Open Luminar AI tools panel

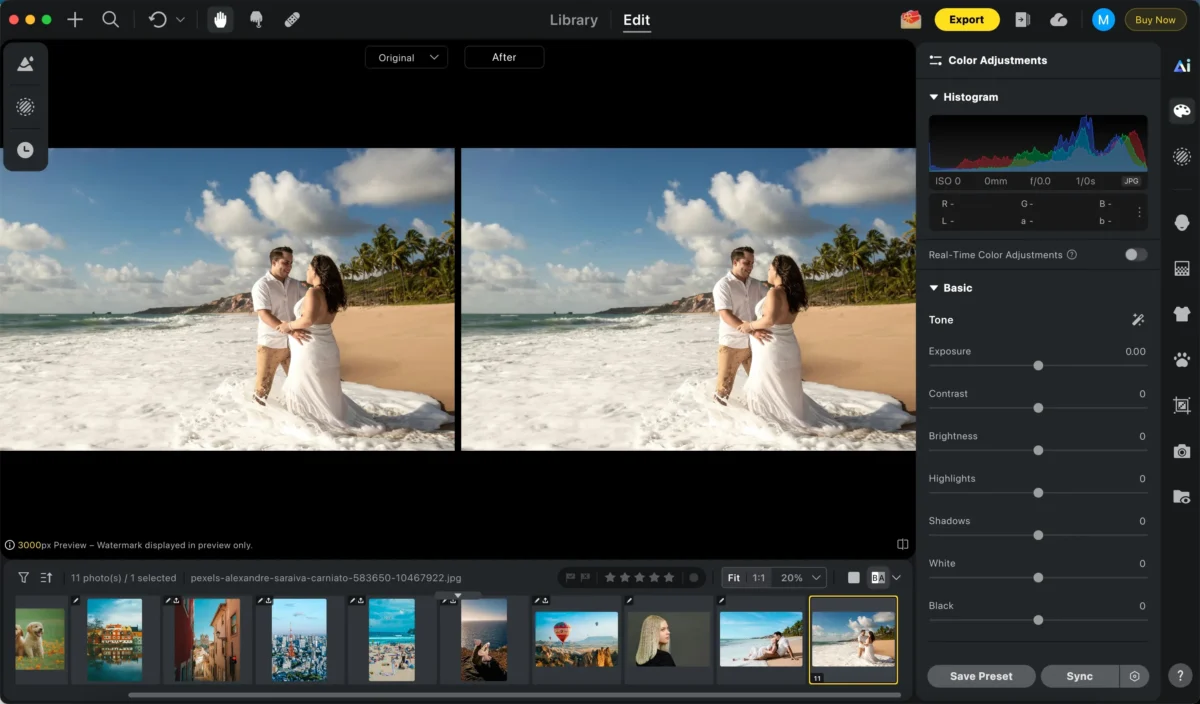click(x=1182, y=63)
